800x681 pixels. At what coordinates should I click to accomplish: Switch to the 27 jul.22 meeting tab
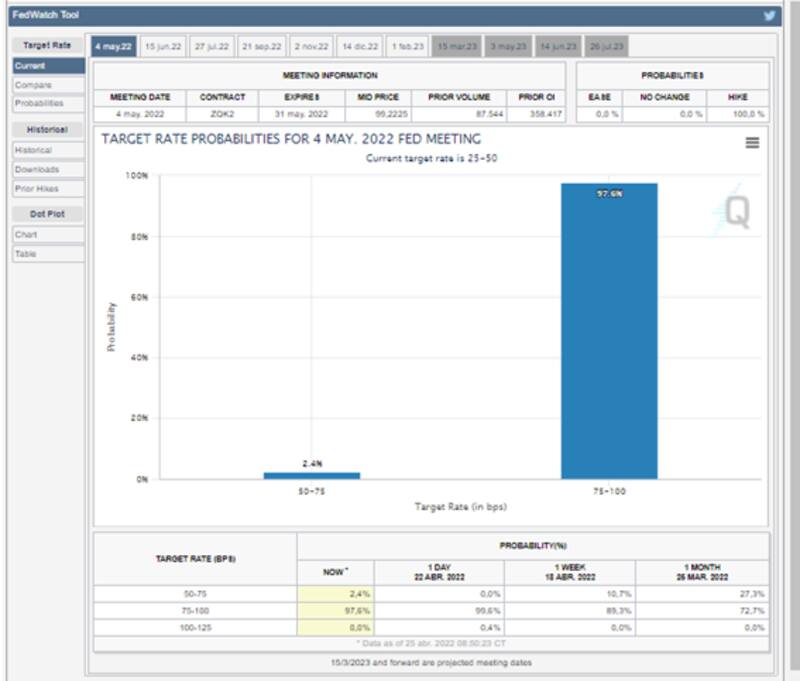coord(212,47)
